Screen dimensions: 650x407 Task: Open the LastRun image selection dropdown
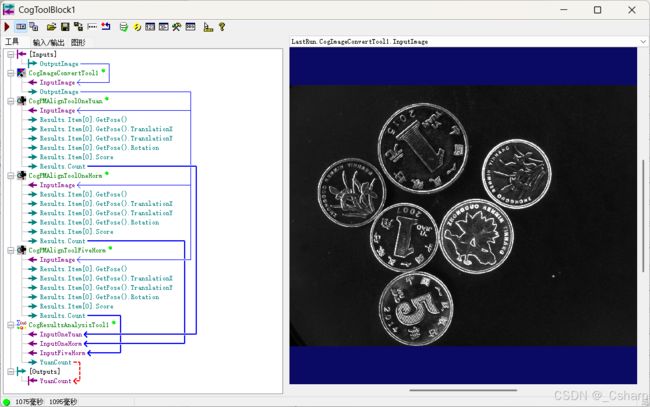(x=643, y=41)
